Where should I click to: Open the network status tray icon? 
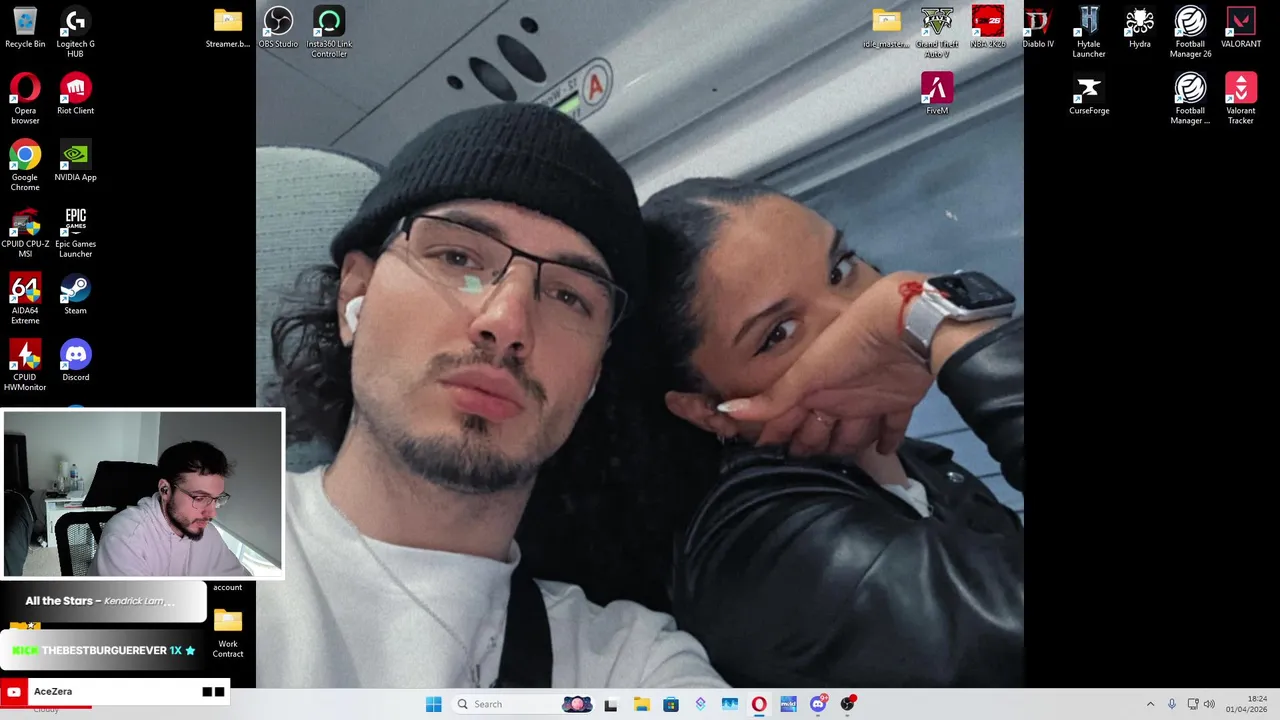click(1192, 704)
